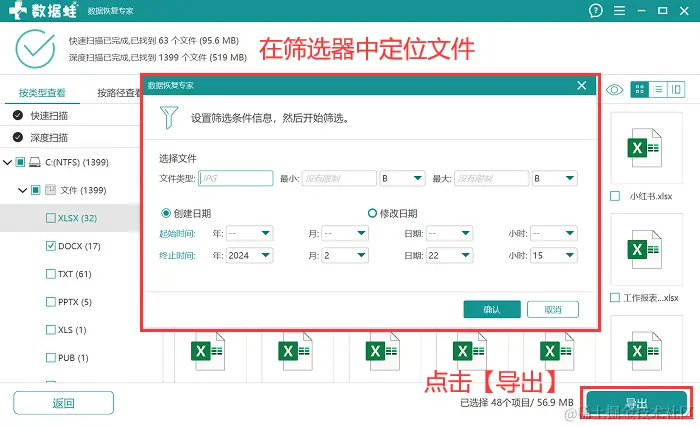Select the 修改日期 radio button
Screen dimensions: 700x427
(x=372, y=213)
